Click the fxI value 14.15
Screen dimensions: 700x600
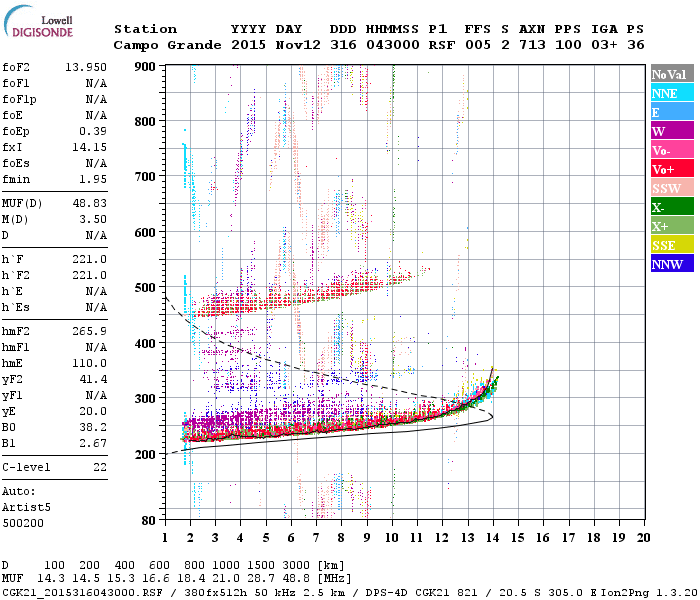(x=89, y=147)
